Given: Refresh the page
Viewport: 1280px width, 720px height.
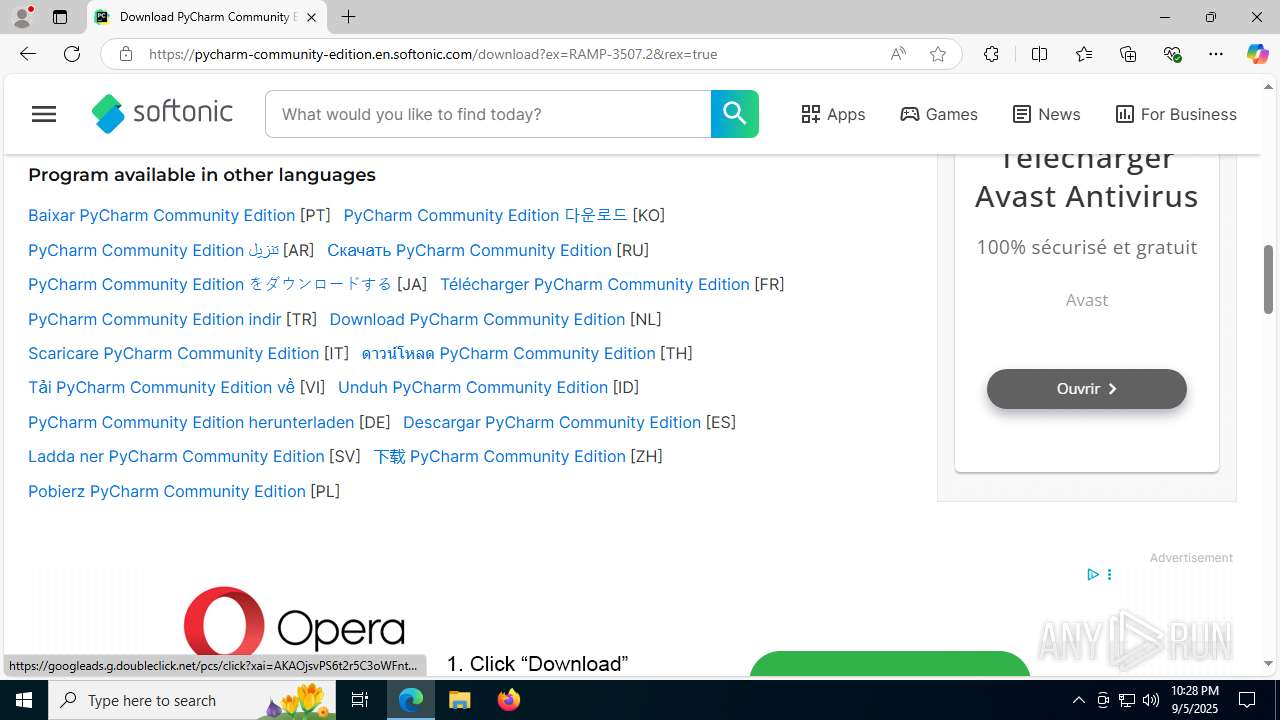Looking at the screenshot, I should pyautogui.click(x=72, y=54).
